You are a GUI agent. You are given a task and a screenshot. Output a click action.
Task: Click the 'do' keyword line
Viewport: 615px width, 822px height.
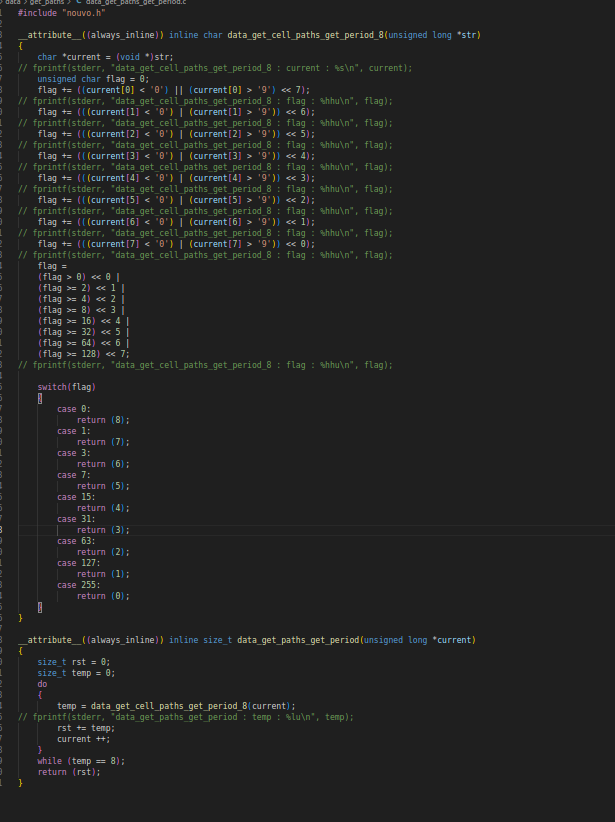point(42,684)
